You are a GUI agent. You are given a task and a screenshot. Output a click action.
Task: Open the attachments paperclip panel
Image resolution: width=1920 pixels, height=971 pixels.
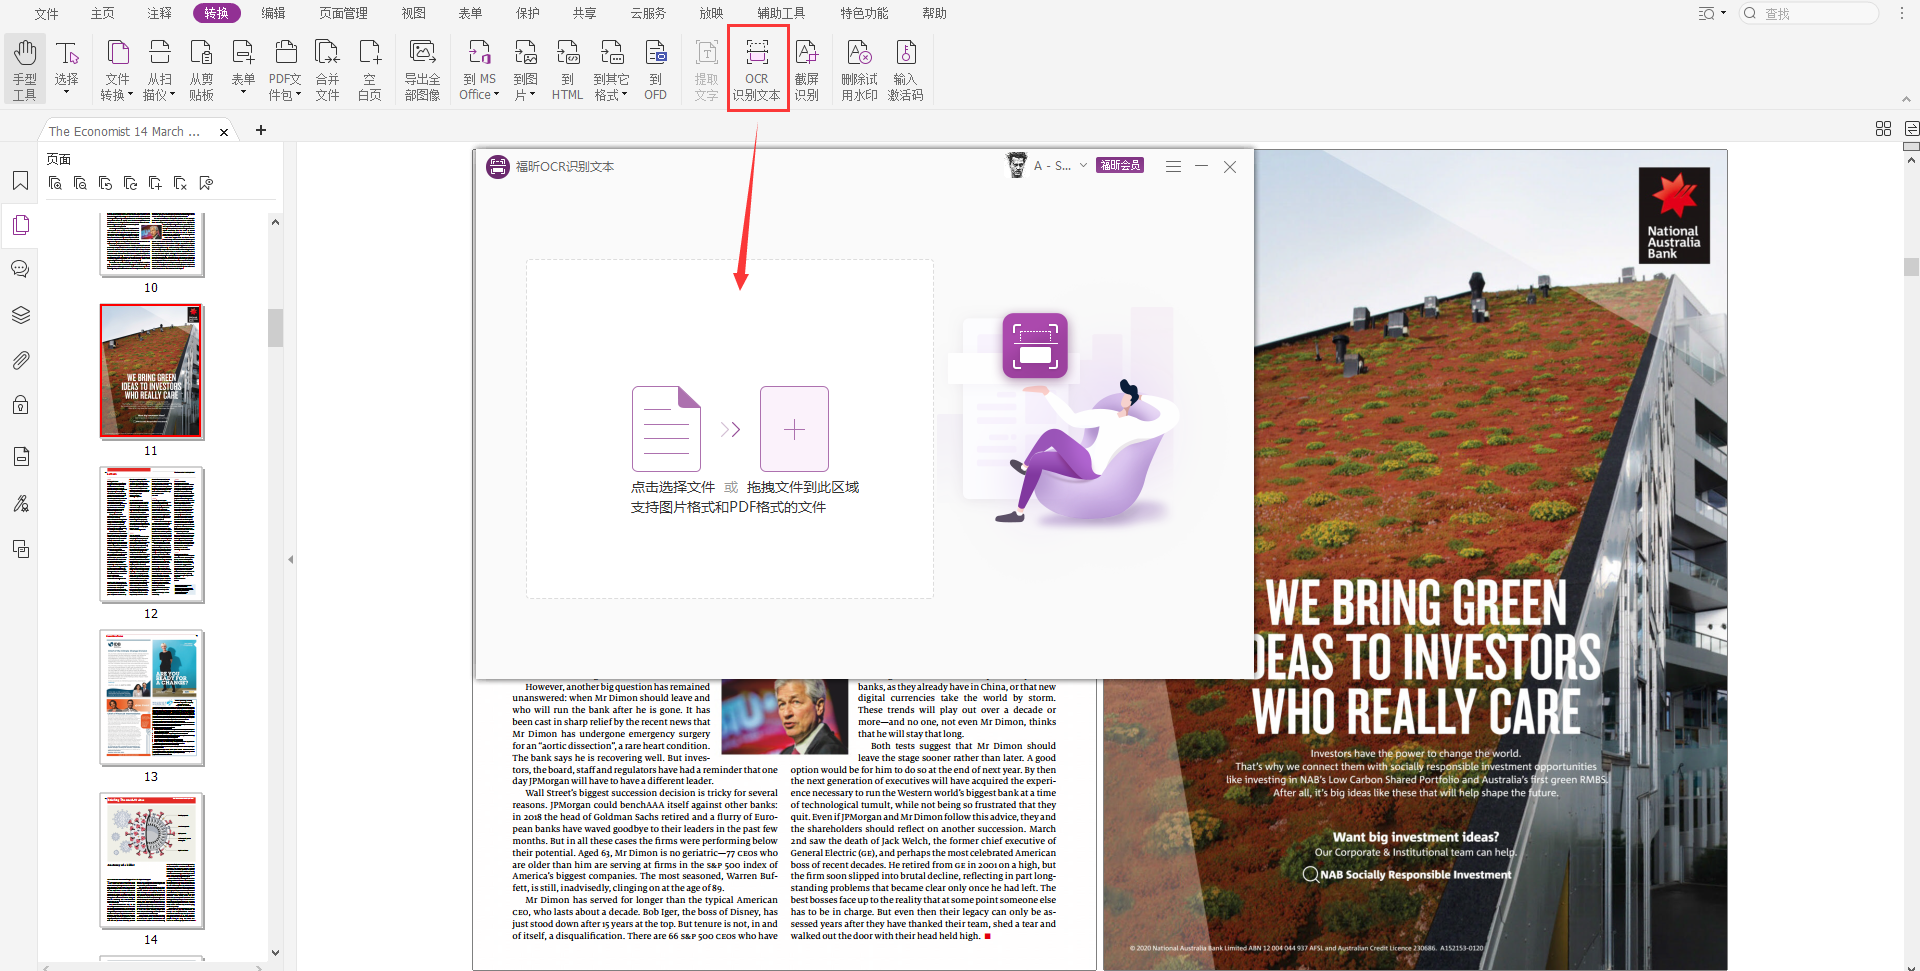(20, 360)
